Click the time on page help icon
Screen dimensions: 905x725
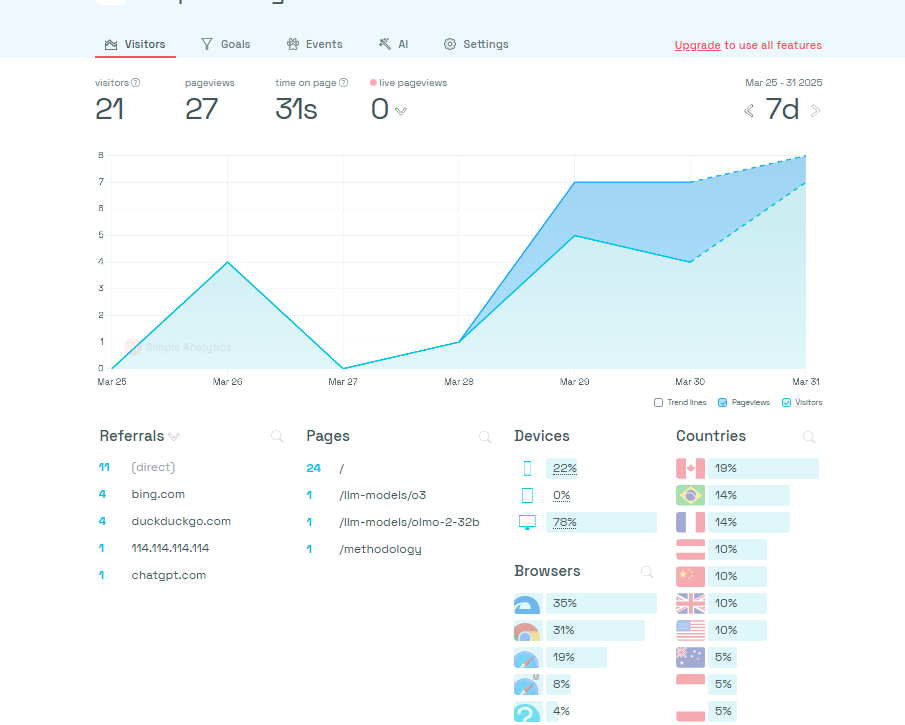pos(343,83)
